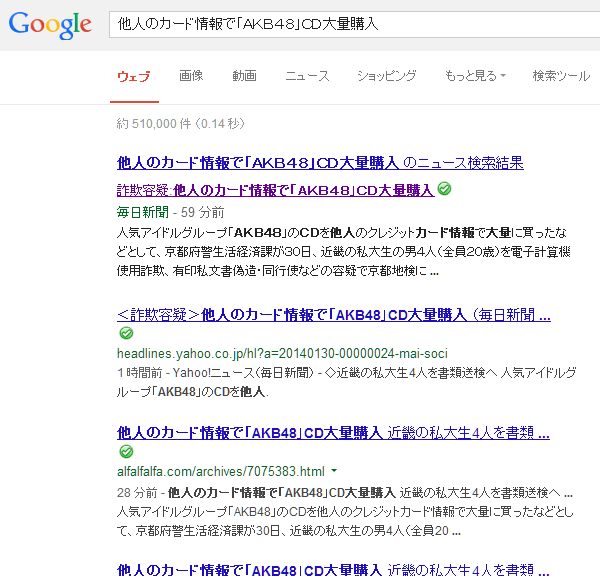Click the 毎日新聞 source label
Image resolution: width=600 pixels, height=576 pixels.
(143, 212)
